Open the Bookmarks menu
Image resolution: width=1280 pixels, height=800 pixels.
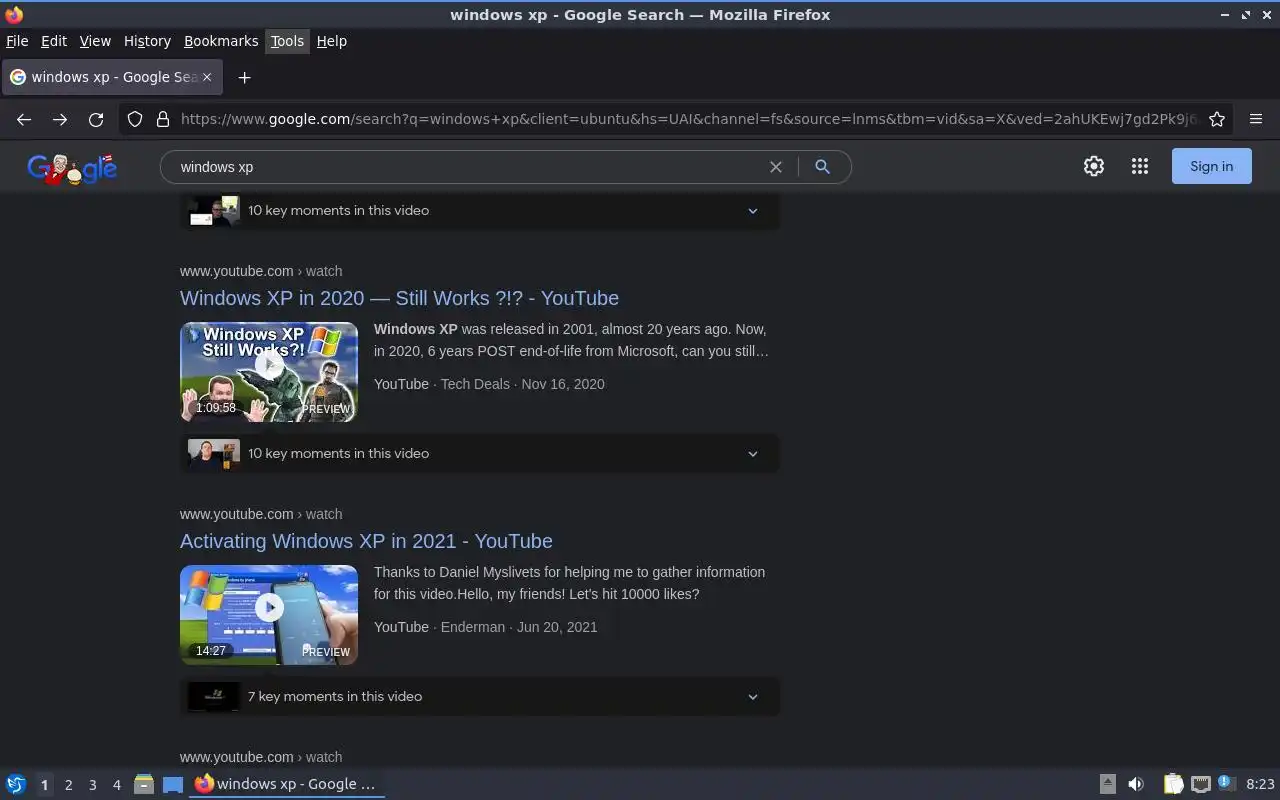[x=221, y=41]
